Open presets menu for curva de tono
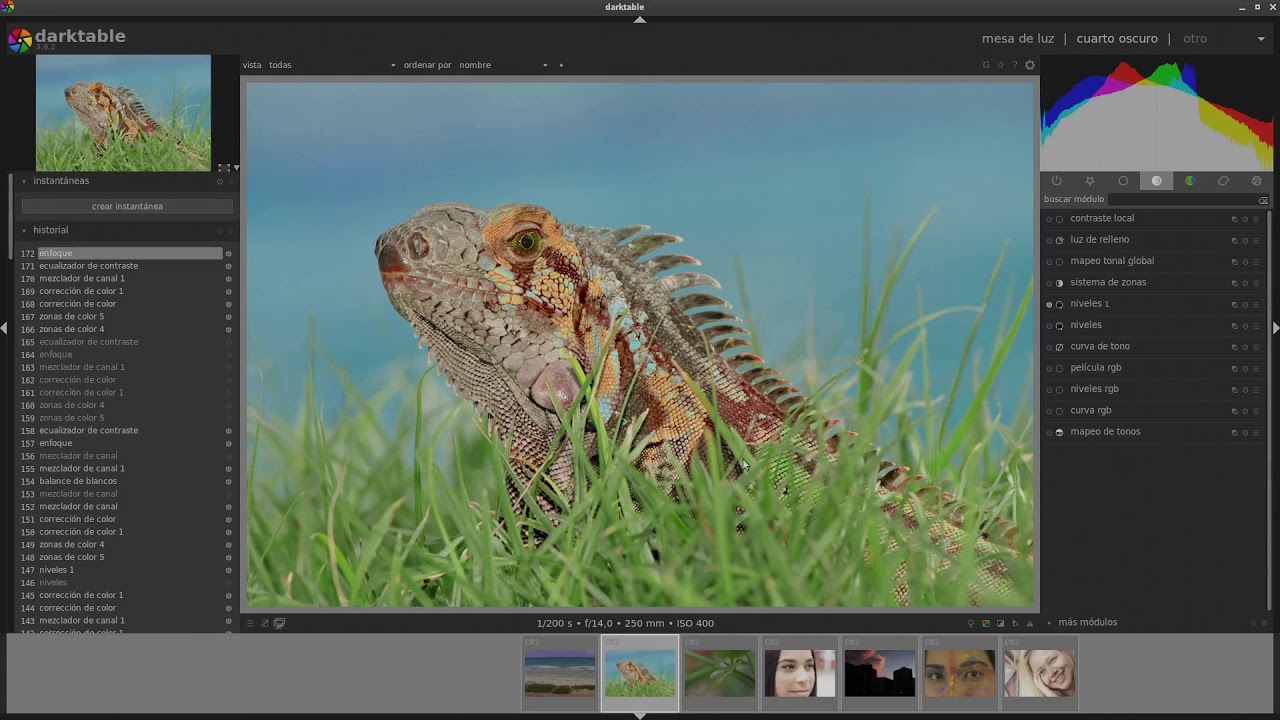The height and width of the screenshot is (720, 1280). tap(1256, 347)
